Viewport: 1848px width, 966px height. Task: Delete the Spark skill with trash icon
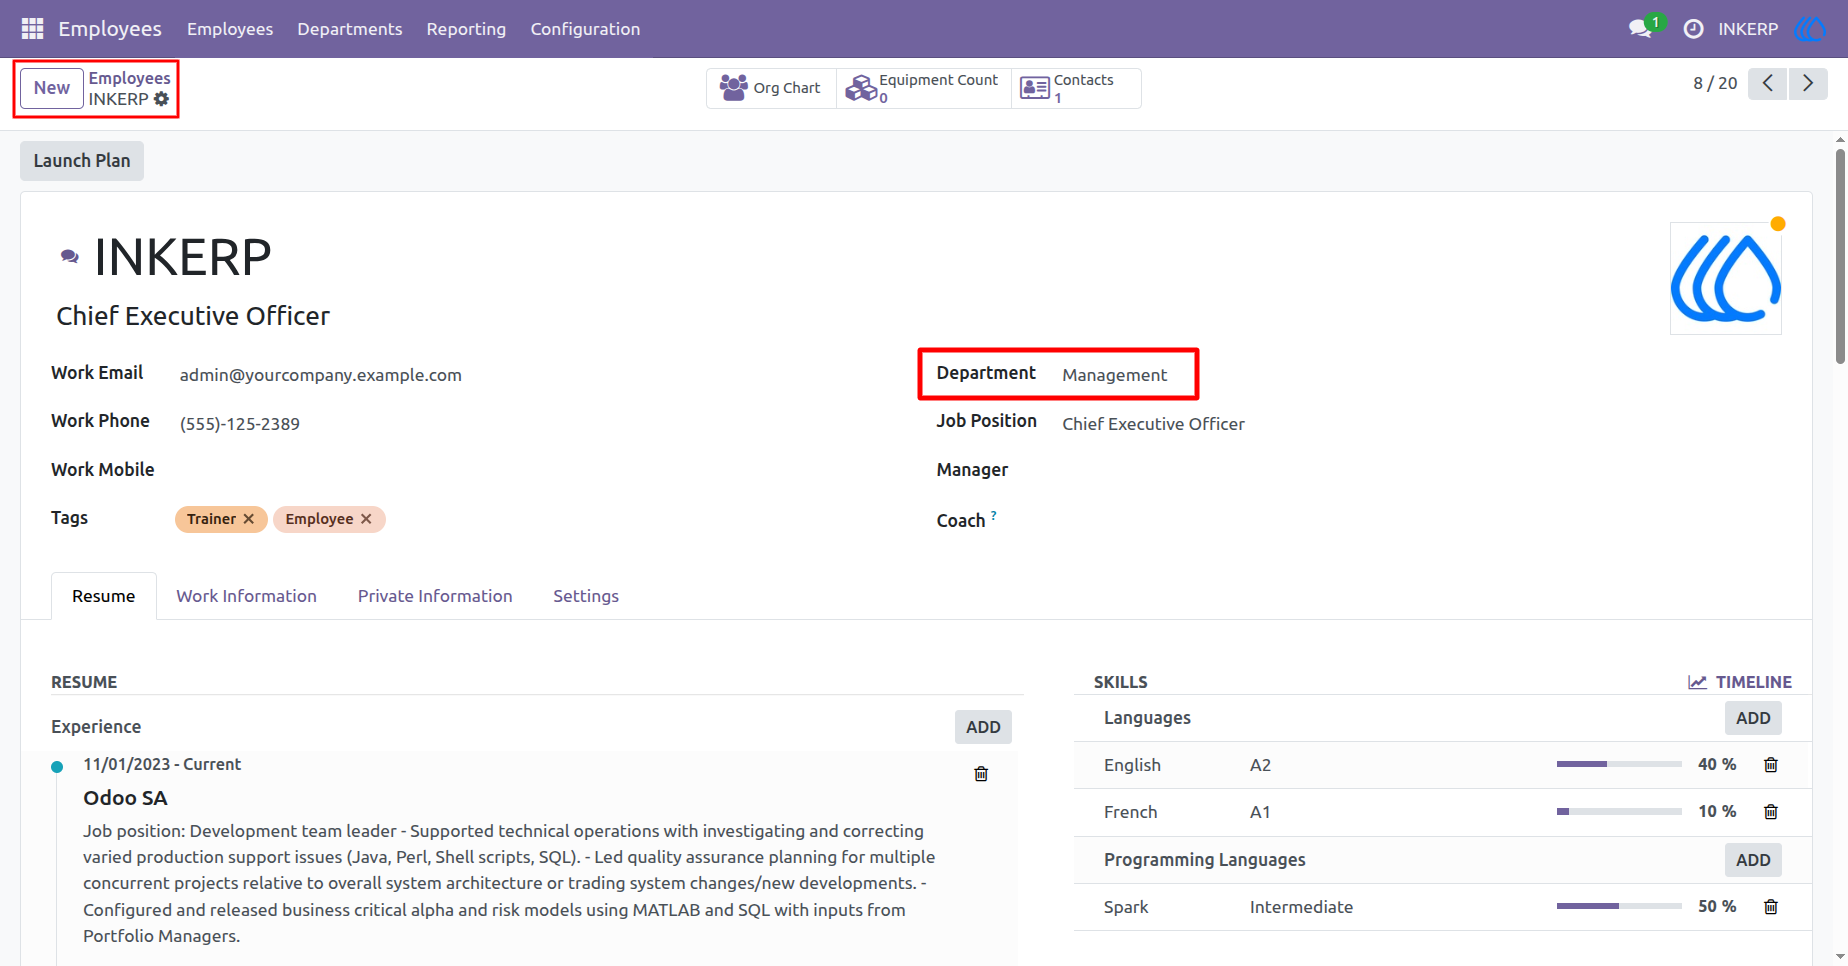1771,907
